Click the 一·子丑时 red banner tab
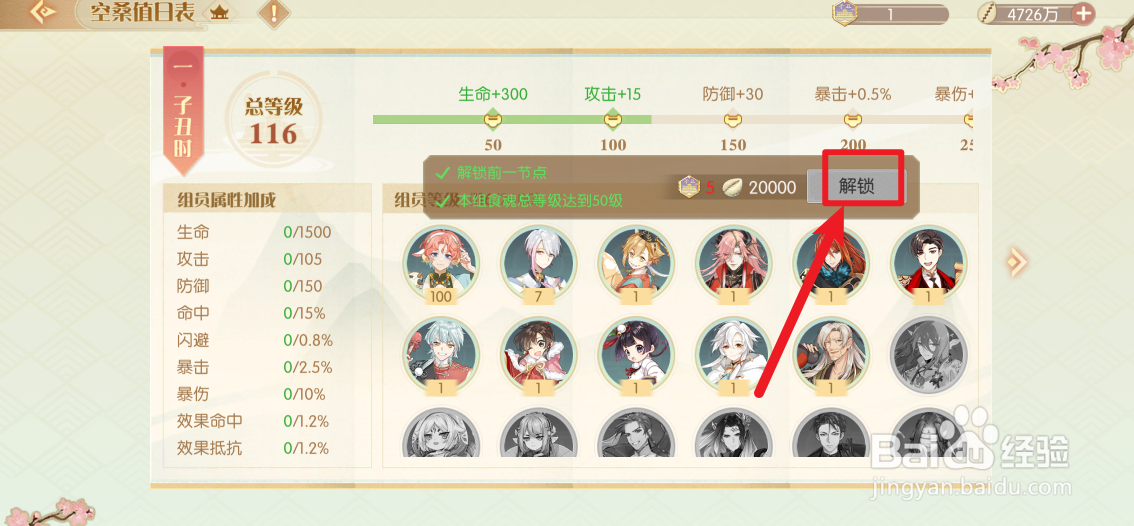1134x526 pixels. (x=183, y=110)
